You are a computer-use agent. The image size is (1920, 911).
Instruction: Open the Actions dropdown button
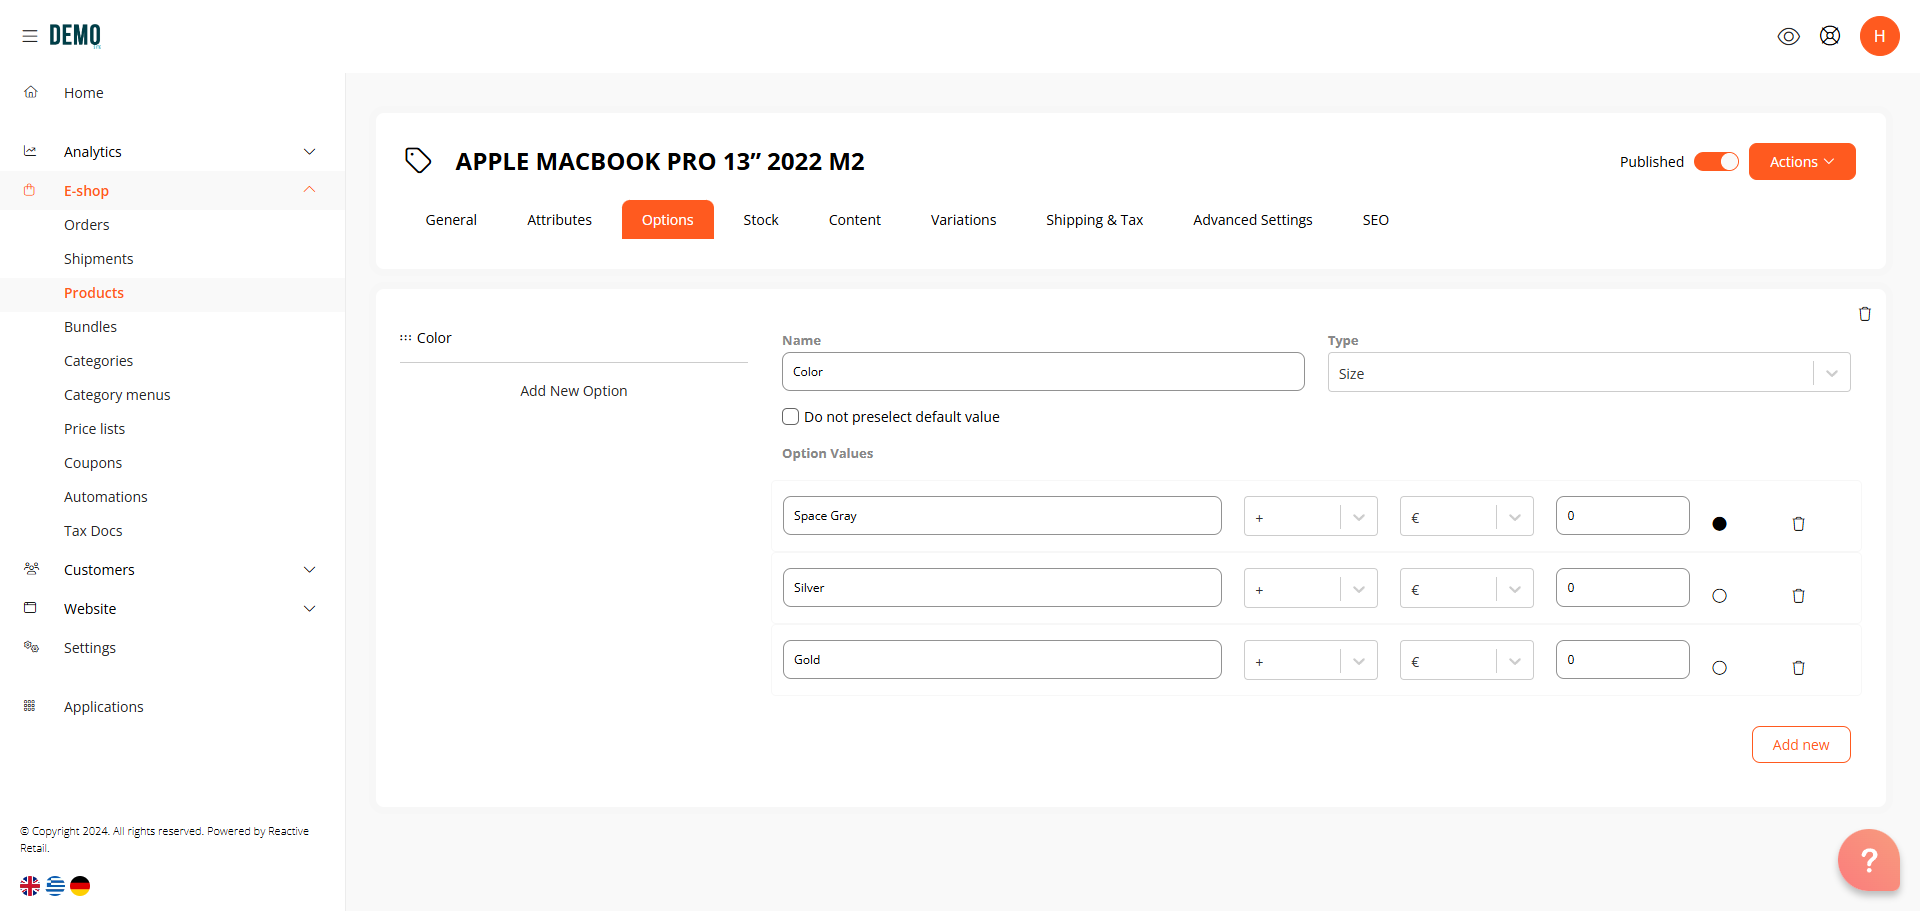[1801, 162]
